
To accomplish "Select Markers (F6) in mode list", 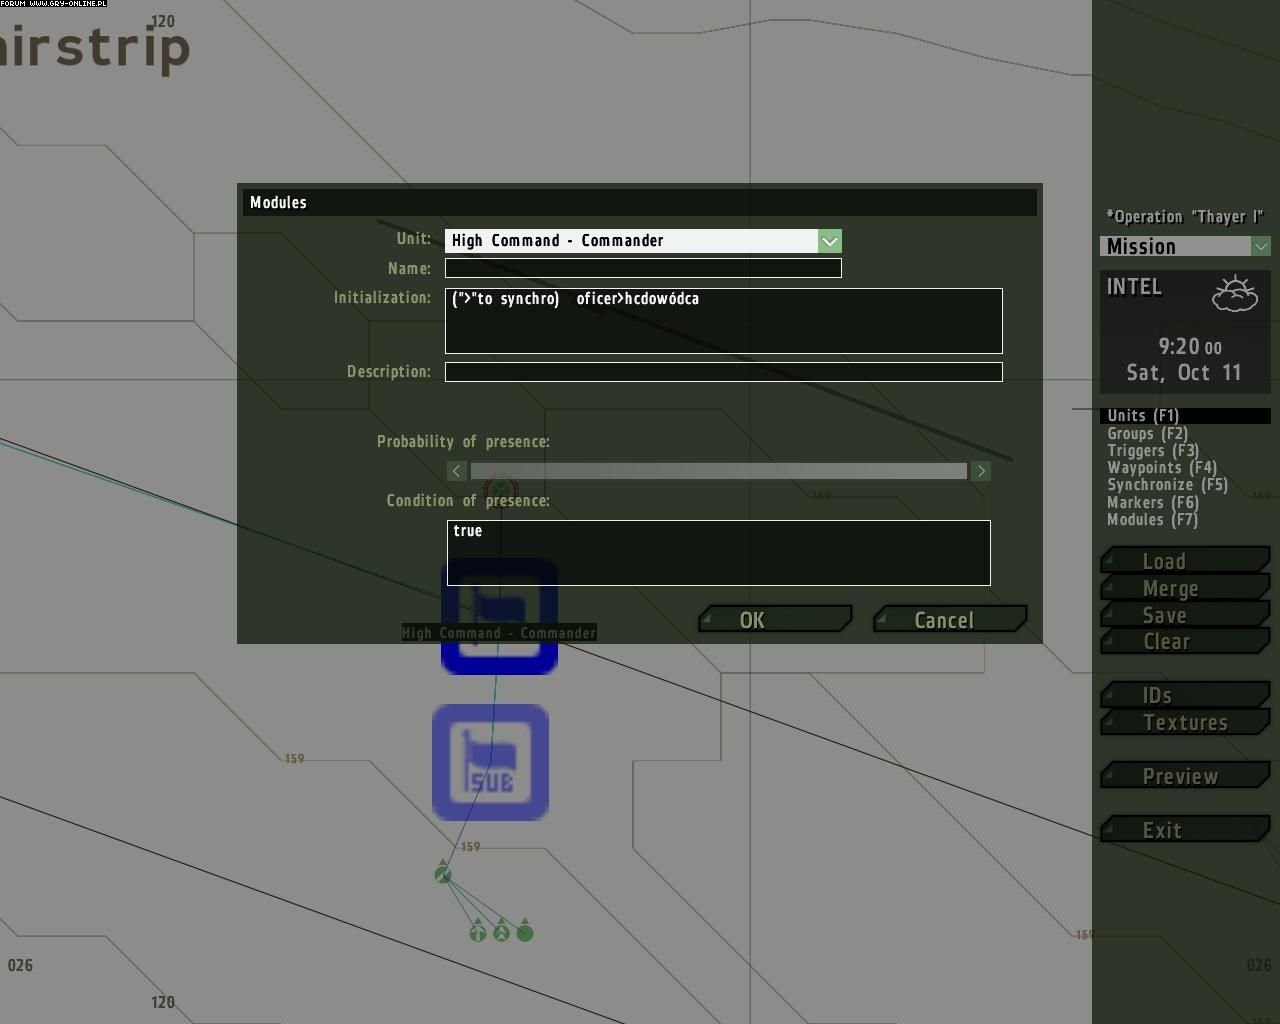I will pos(1152,503).
